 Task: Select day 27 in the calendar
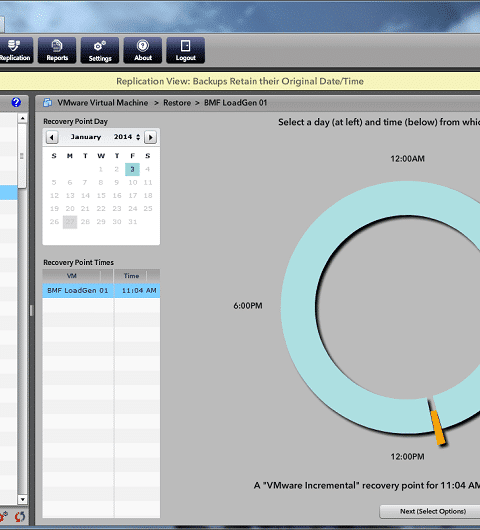click(70, 222)
